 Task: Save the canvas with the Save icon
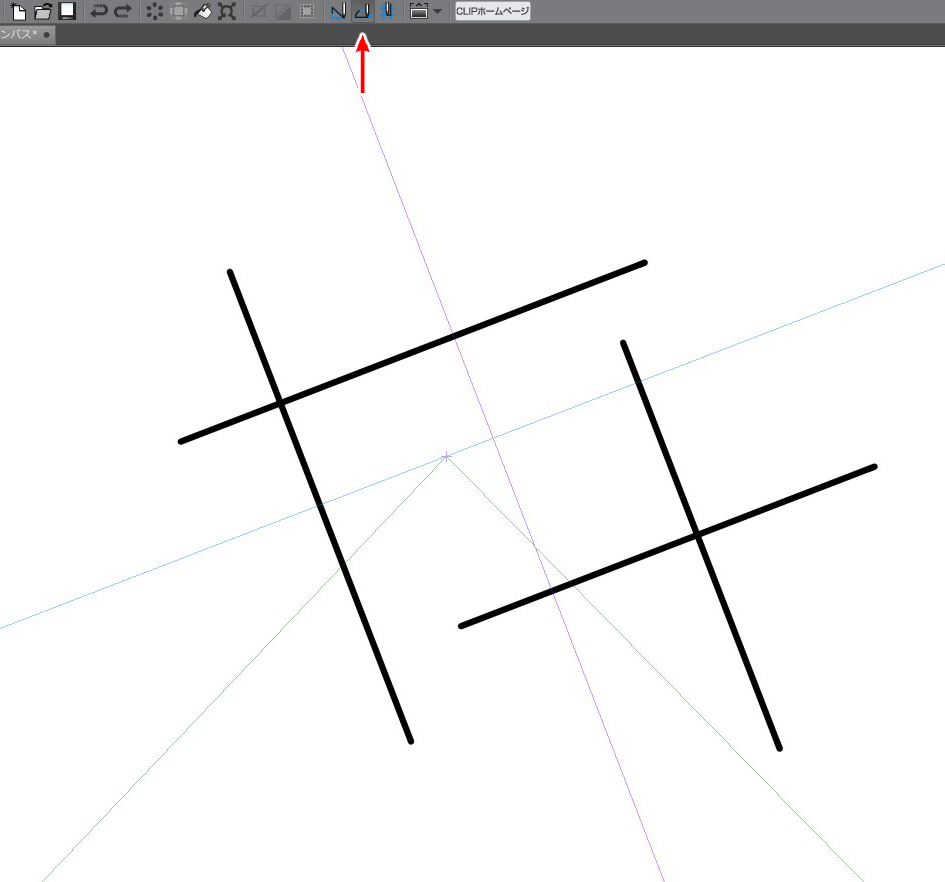pyautogui.click(x=67, y=11)
